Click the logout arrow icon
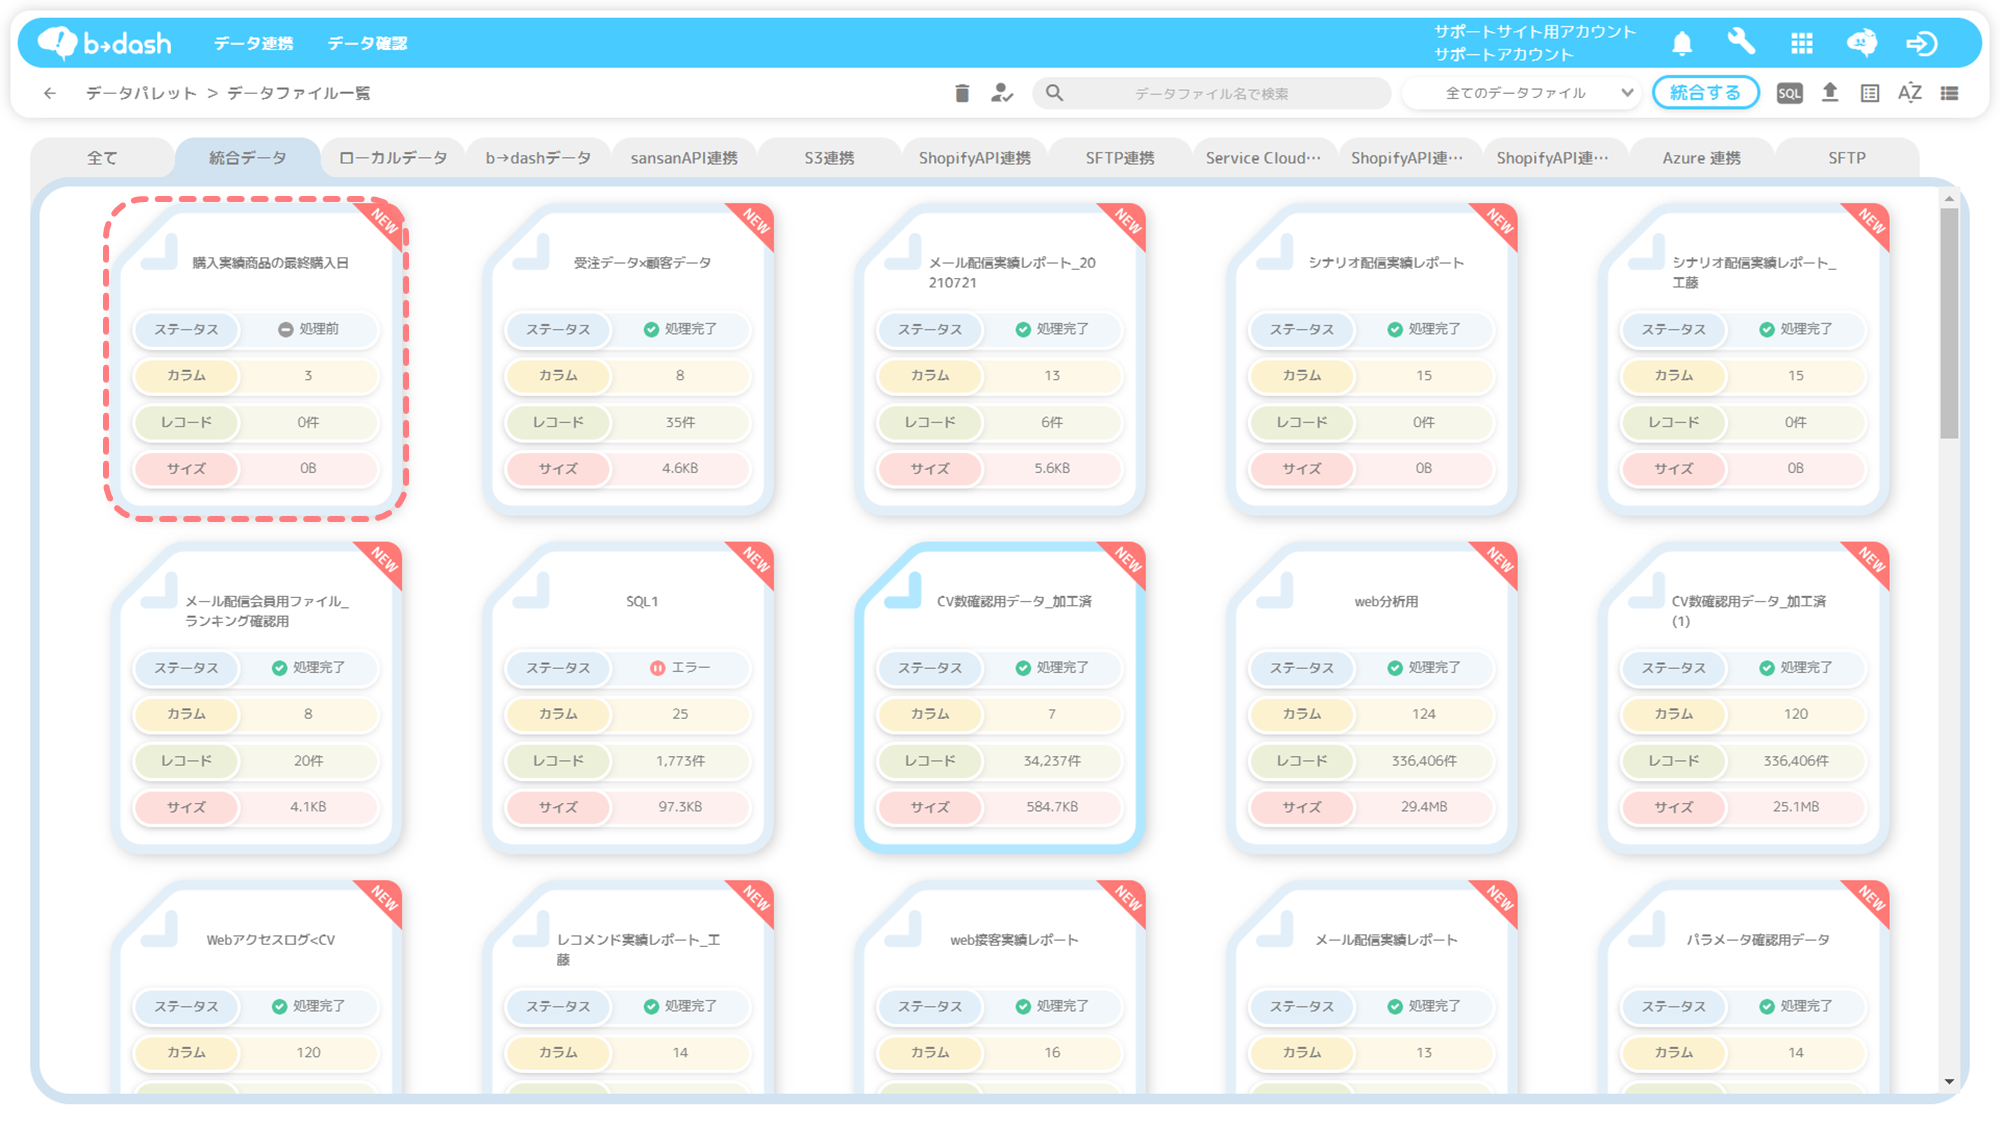The width and height of the screenshot is (2000, 1125). pos(1921,43)
